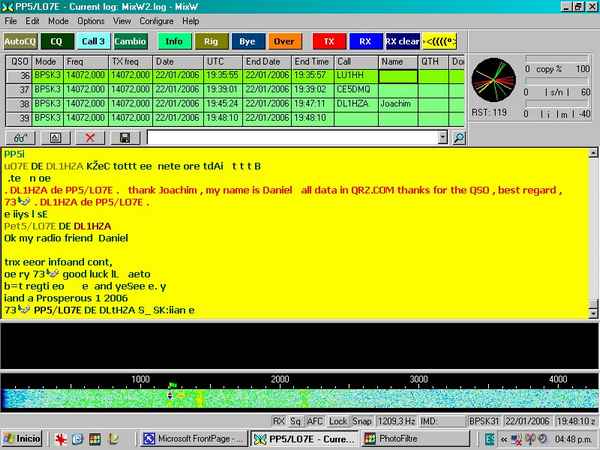
Task: Toggle AFC in the status bar
Action: tap(315, 421)
